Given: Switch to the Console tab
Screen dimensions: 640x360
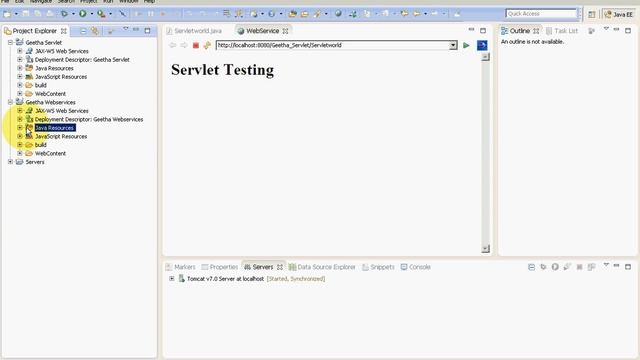Looking at the screenshot, I should (x=416, y=267).
